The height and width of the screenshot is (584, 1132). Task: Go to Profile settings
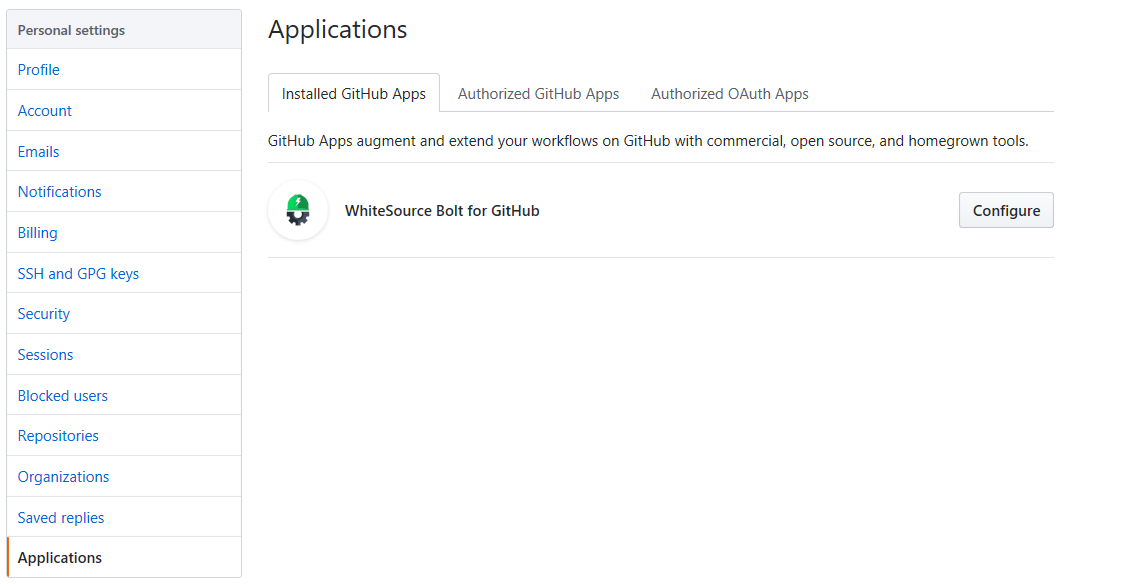[39, 70]
